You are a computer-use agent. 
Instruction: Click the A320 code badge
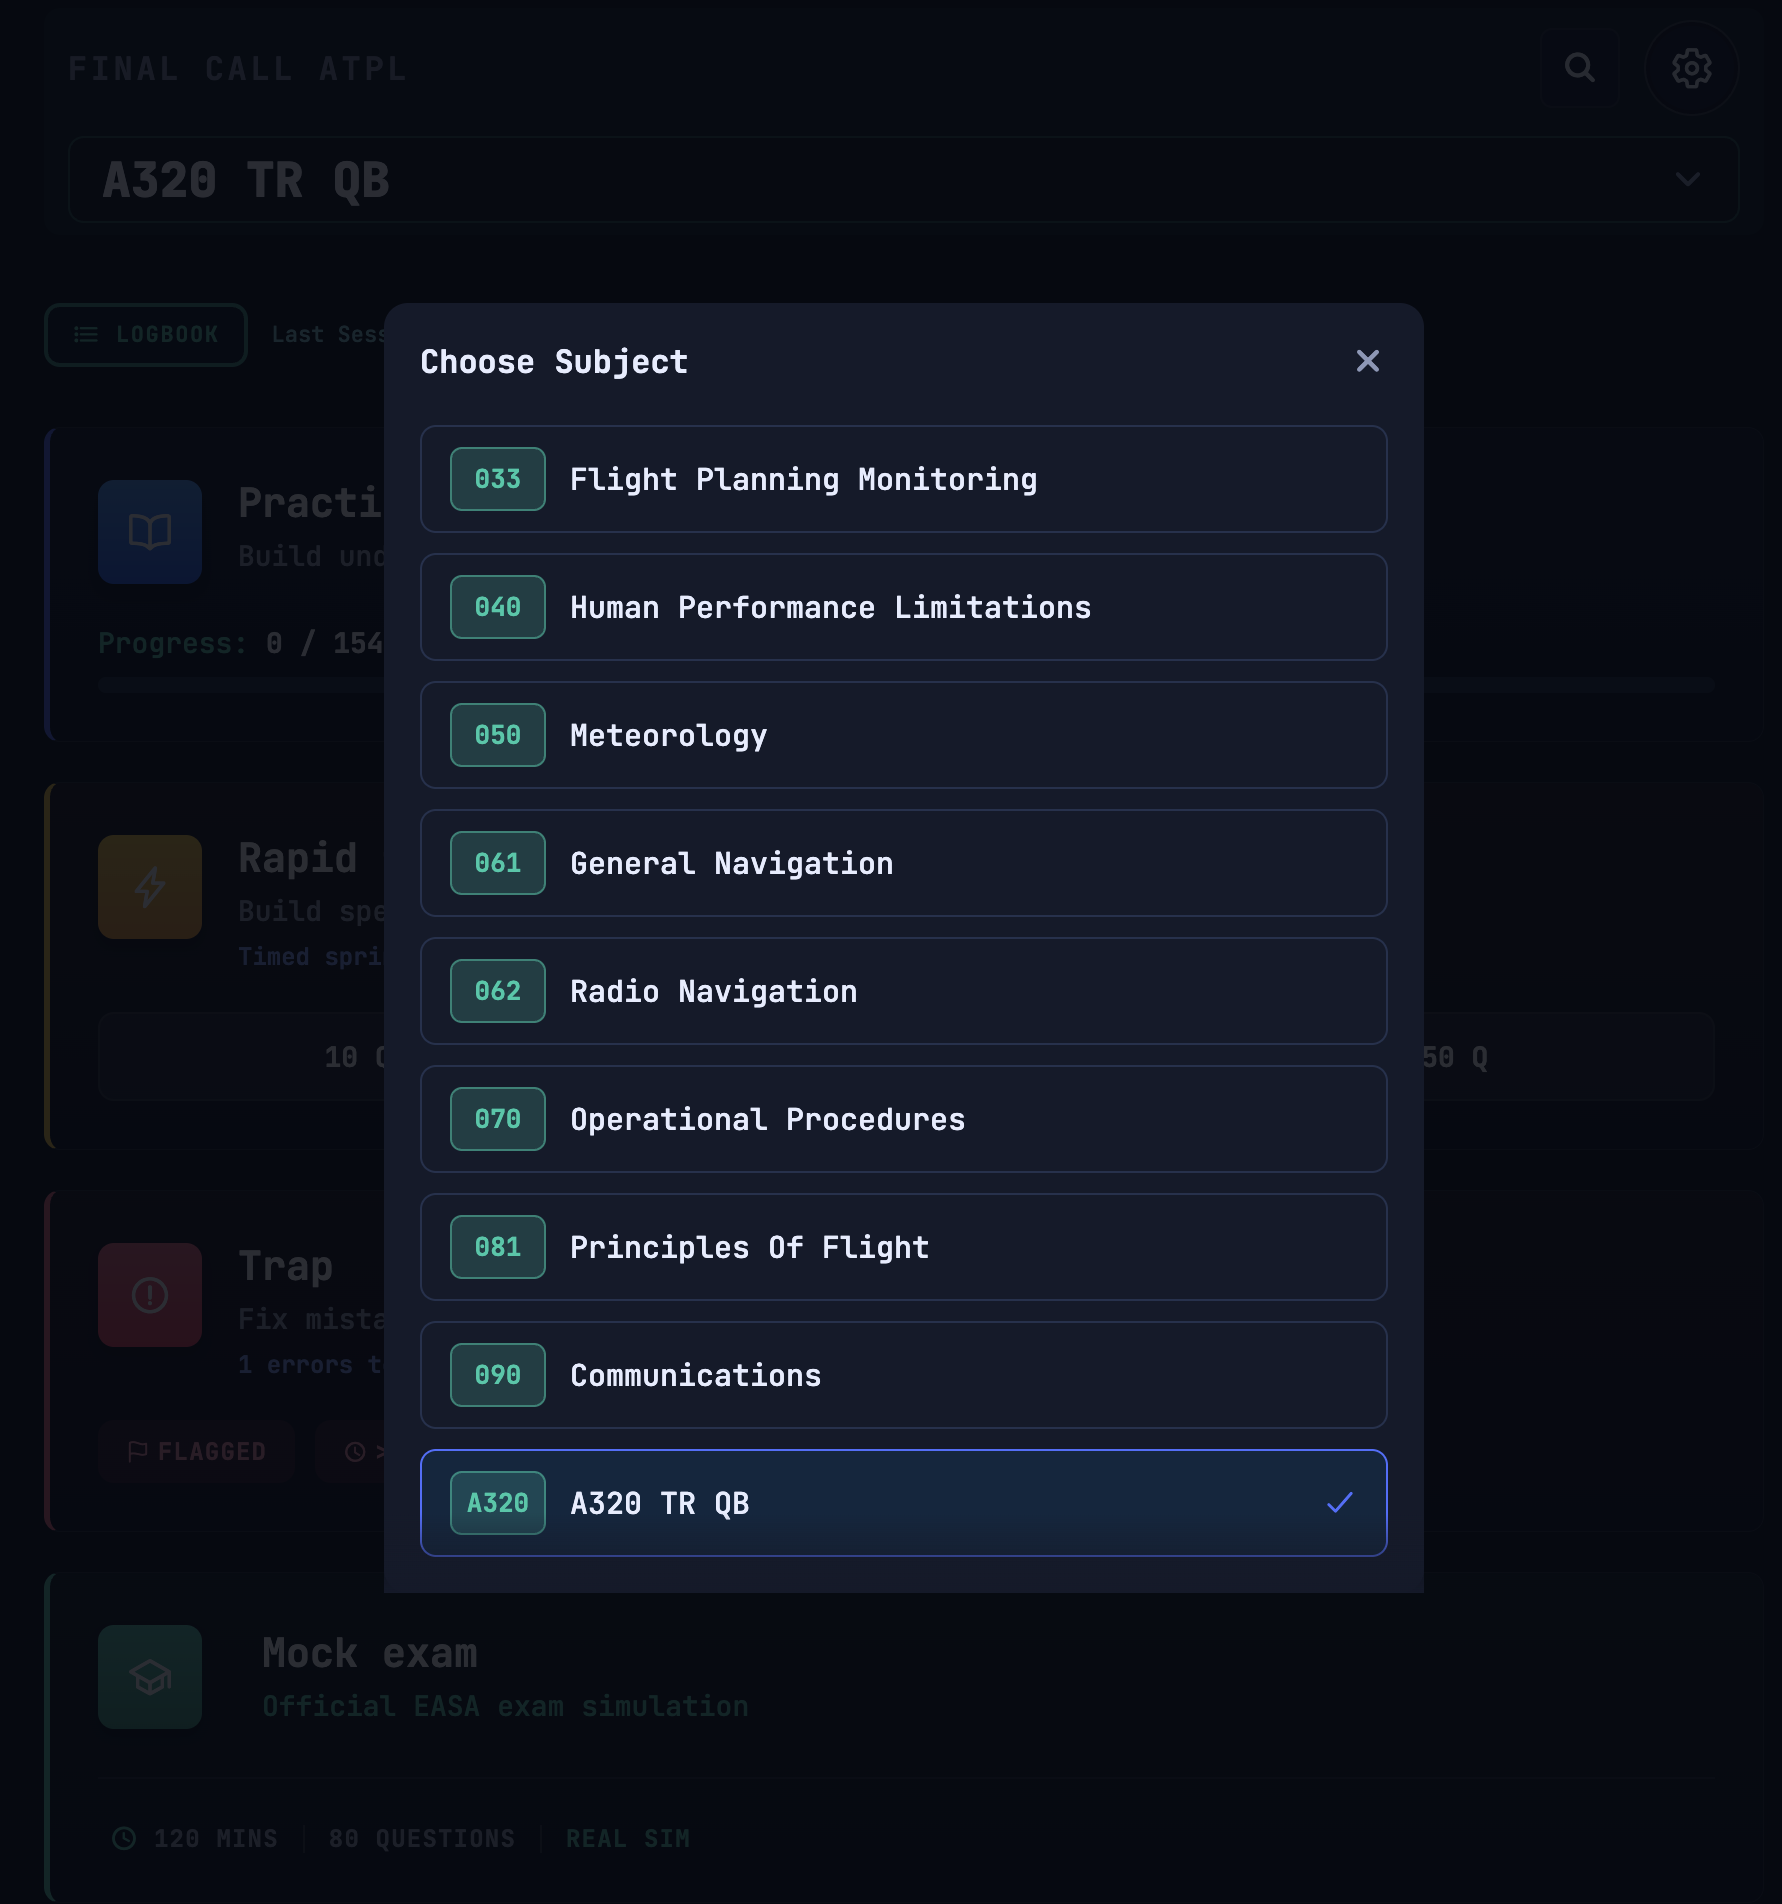497,1503
